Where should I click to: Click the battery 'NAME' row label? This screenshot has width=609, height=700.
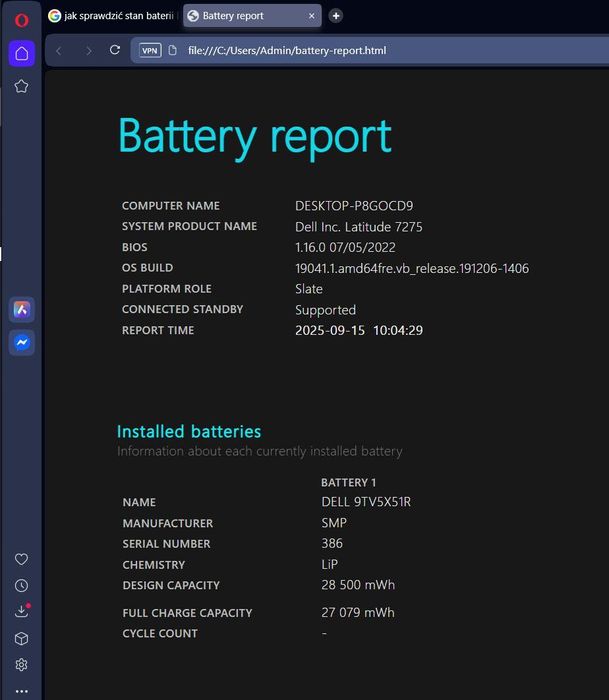[x=139, y=502]
